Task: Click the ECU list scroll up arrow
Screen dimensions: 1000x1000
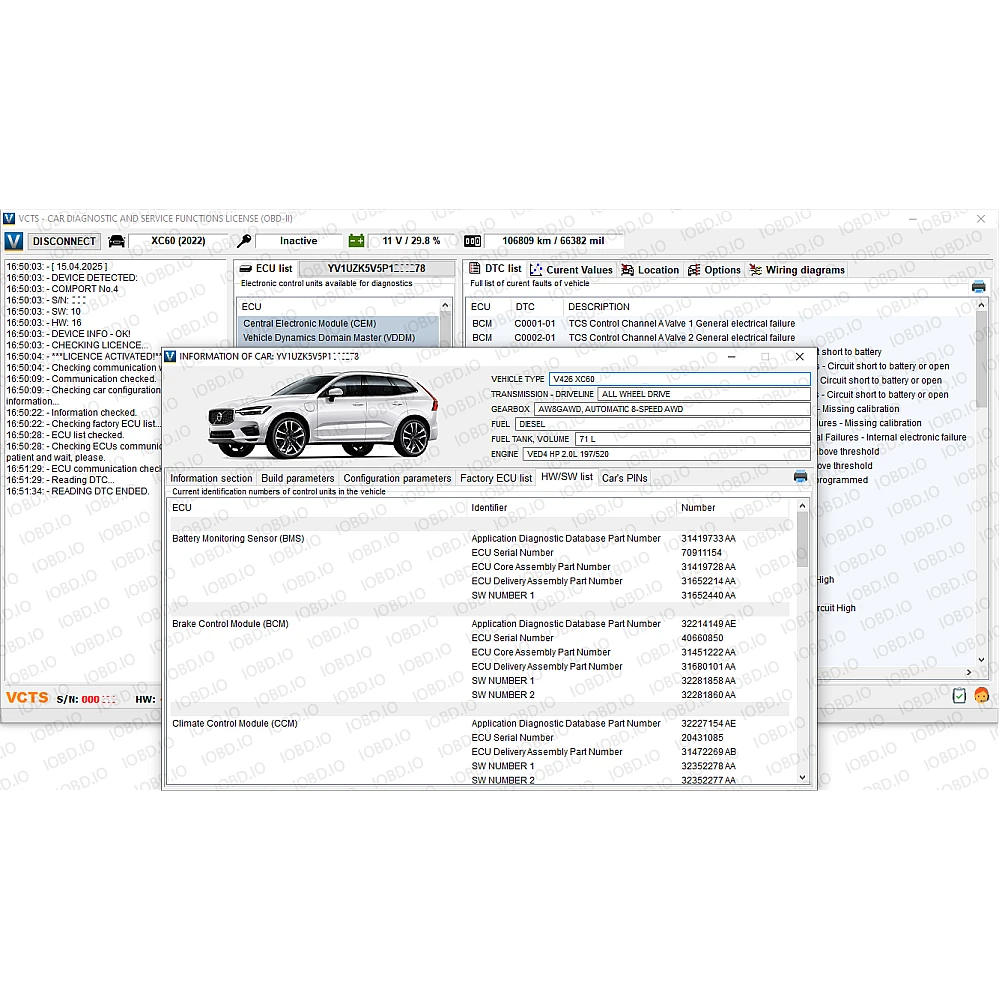Action: pyautogui.click(x=445, y=305)
